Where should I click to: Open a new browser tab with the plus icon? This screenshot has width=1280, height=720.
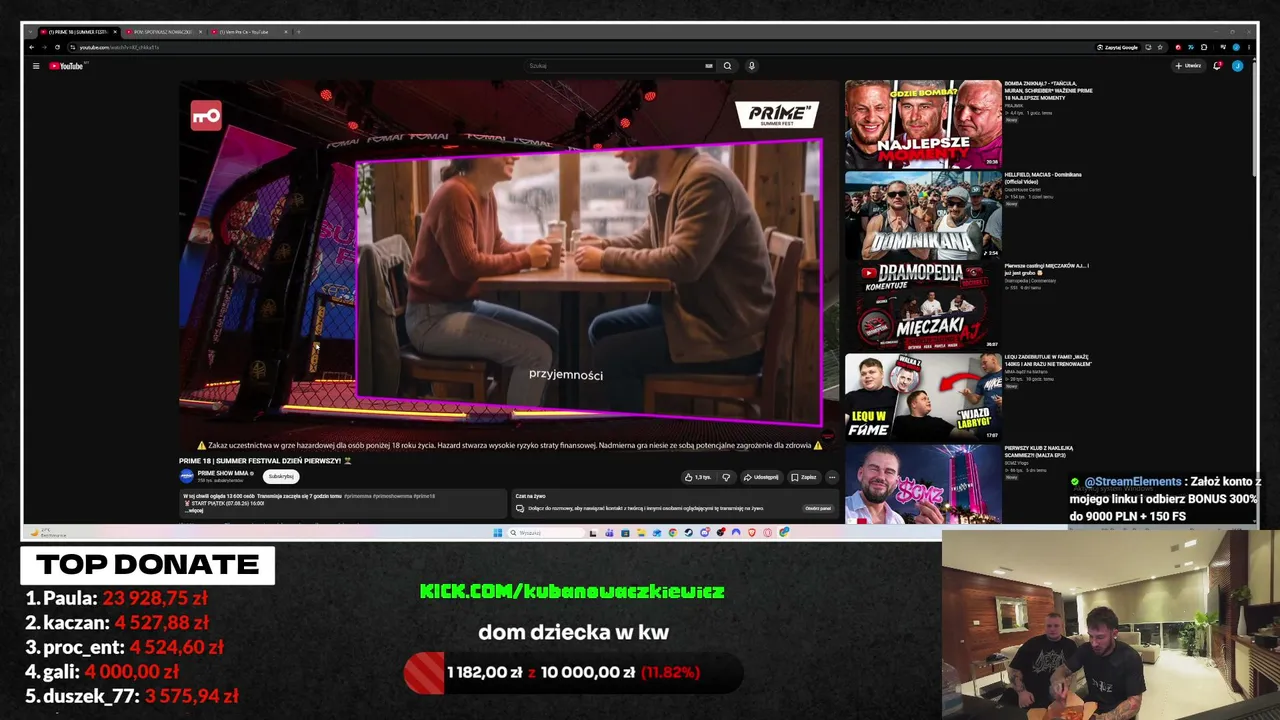click(x=298, y=32)
